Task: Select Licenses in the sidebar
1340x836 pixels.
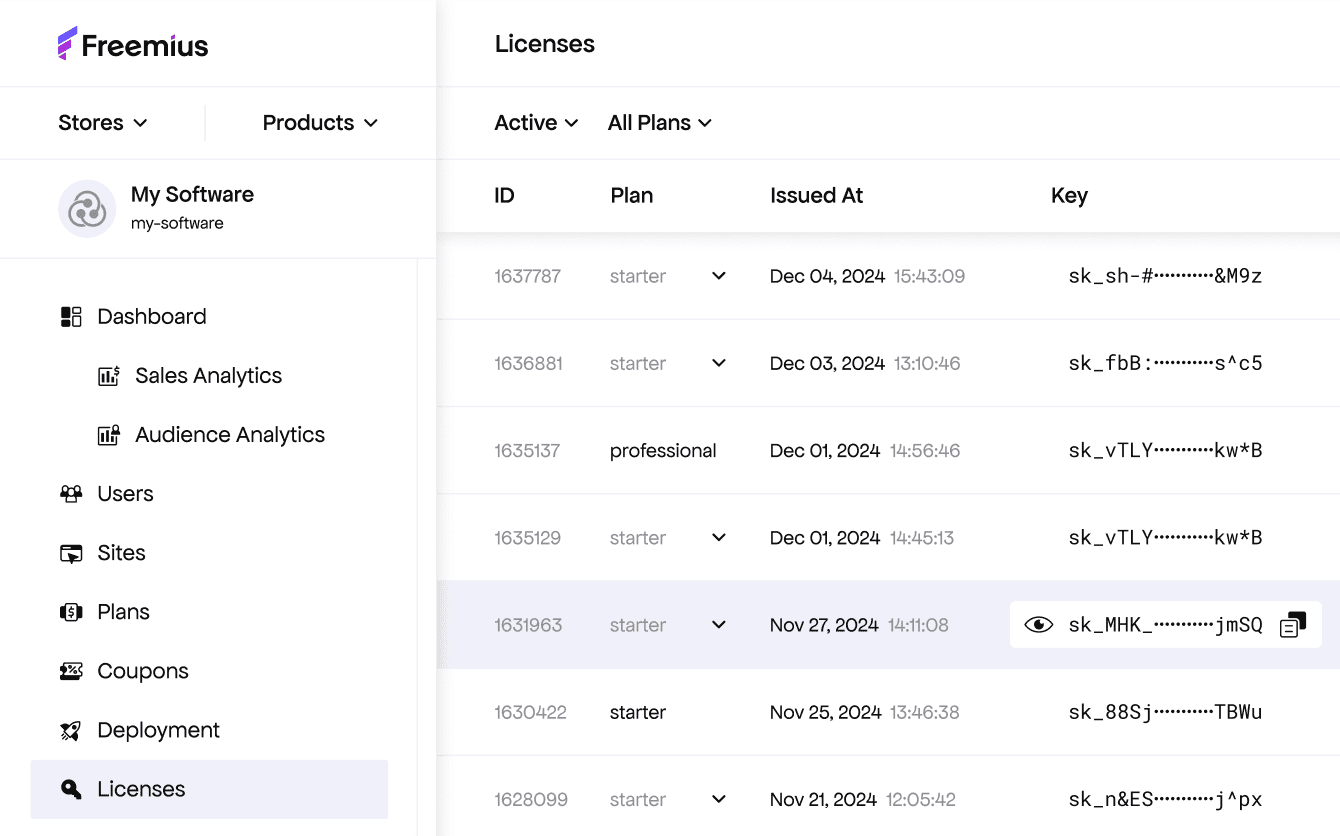Action: [x=141, y=789]
